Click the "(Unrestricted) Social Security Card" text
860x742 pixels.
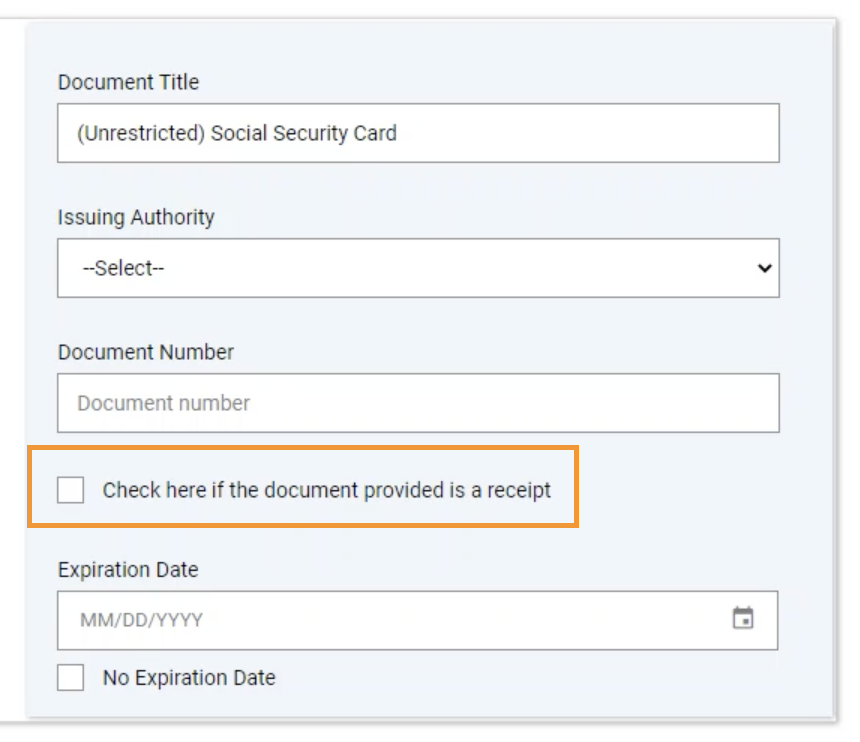[x=237, y=133]
